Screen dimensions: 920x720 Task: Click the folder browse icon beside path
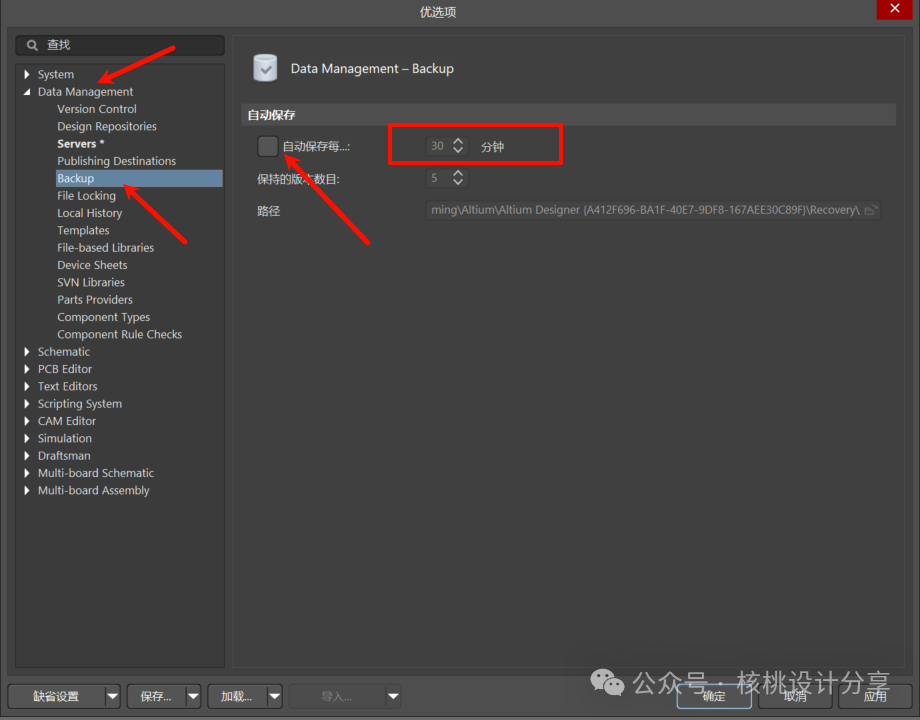point(870,210)
